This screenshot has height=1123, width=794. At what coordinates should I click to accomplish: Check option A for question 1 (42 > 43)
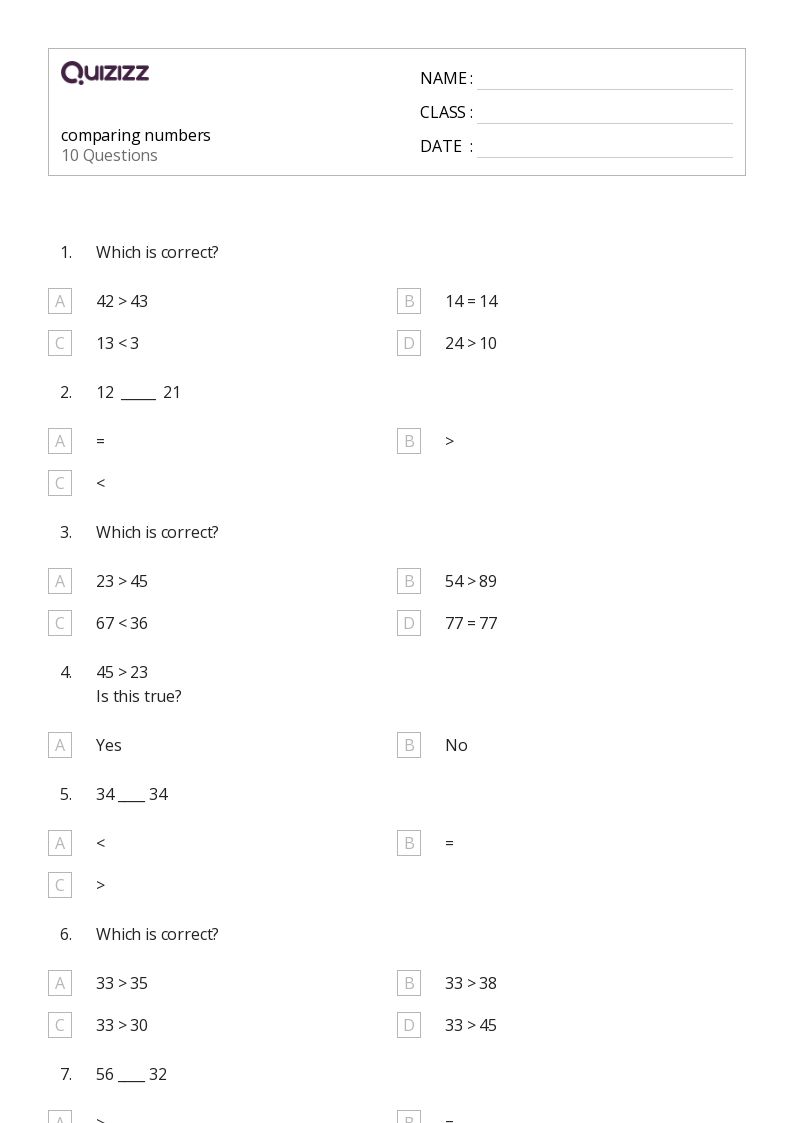pyautogui.click(x=60, y=301)
